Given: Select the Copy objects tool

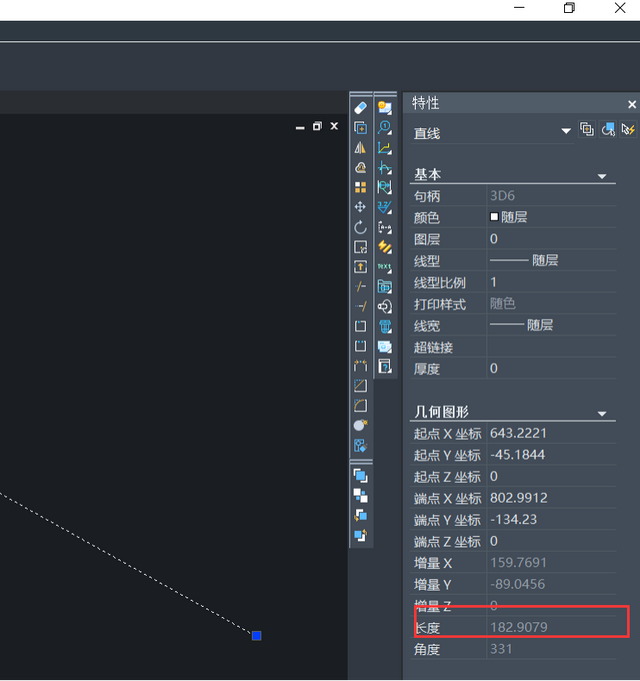Looking at the screenshot, I should [360, 128].
